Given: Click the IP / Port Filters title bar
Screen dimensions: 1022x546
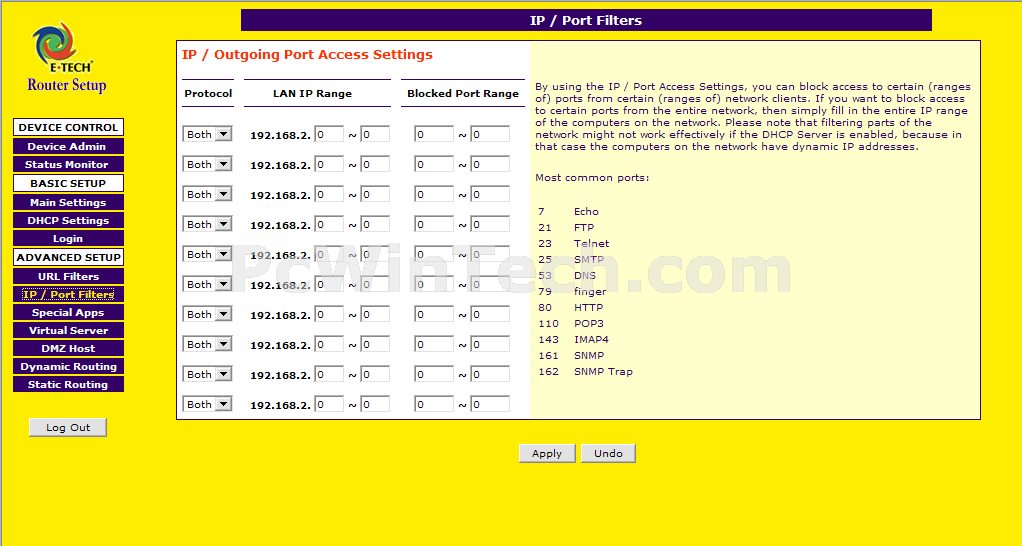Looking at the screenshot, I should point(586,20).
